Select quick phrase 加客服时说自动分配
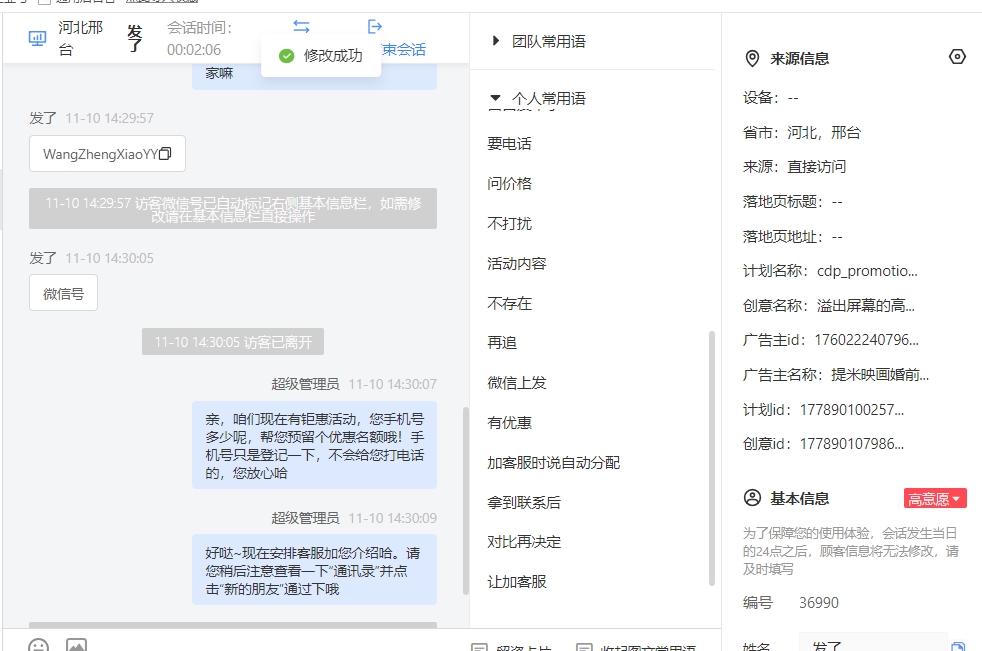This screenshot has height=651, width=982. pos(554,463)
